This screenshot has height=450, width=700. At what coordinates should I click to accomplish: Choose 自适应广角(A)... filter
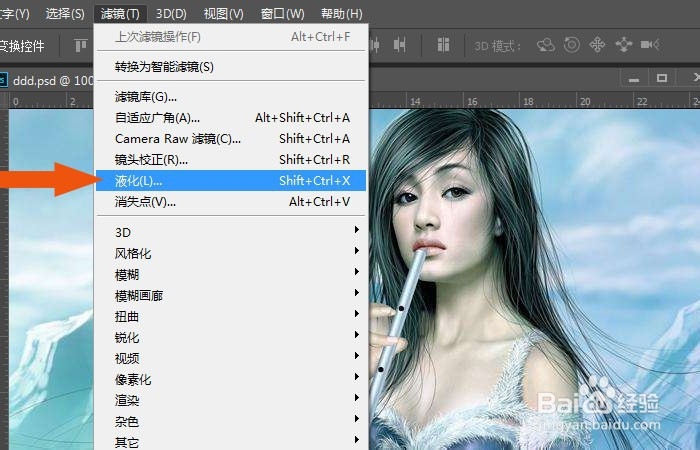tap(231, 118)
